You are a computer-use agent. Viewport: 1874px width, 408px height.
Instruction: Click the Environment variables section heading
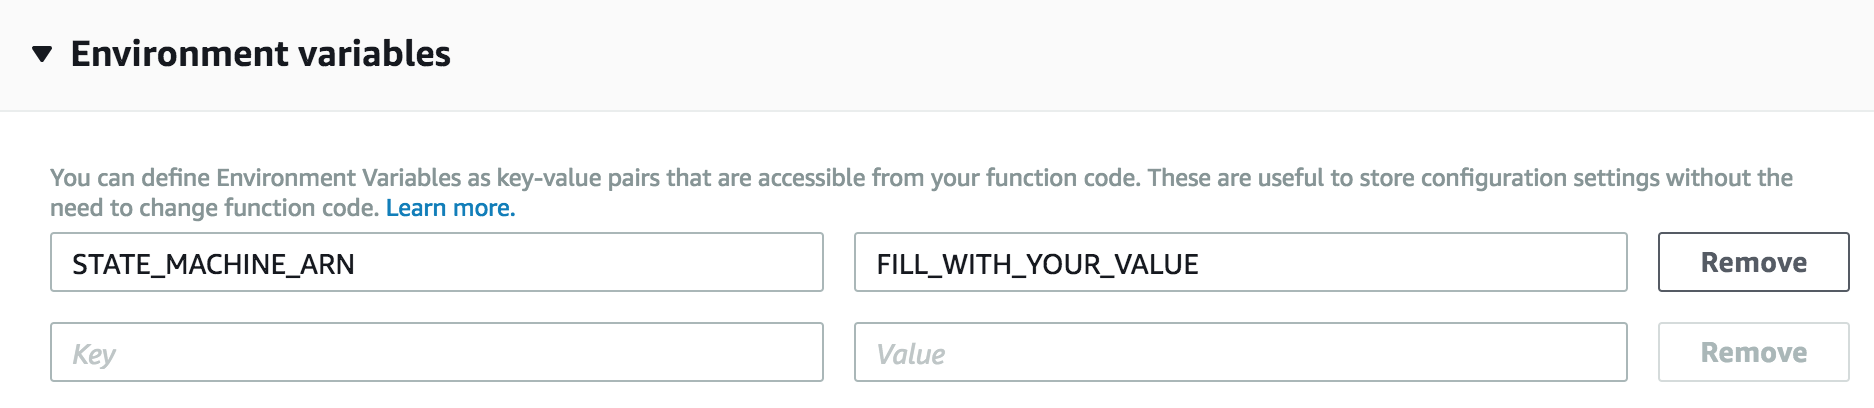click(260, 54)
